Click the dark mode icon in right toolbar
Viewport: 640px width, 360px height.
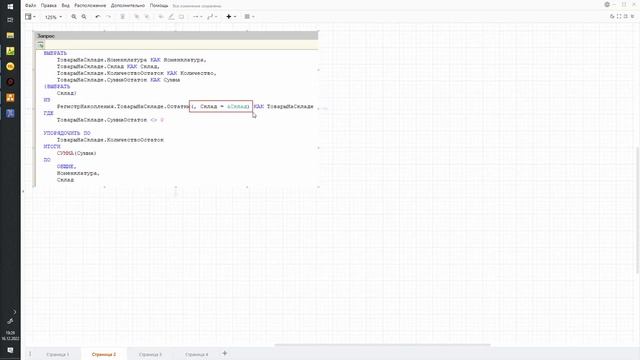click(612, 16)
